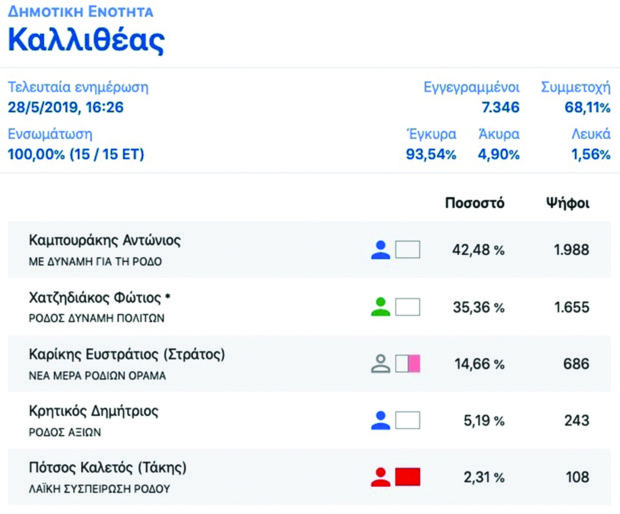Sort by the Ψήφοι column header
The width and height of the screenshot is (620, 514).
pyautogui.click(x=567, y=203)
